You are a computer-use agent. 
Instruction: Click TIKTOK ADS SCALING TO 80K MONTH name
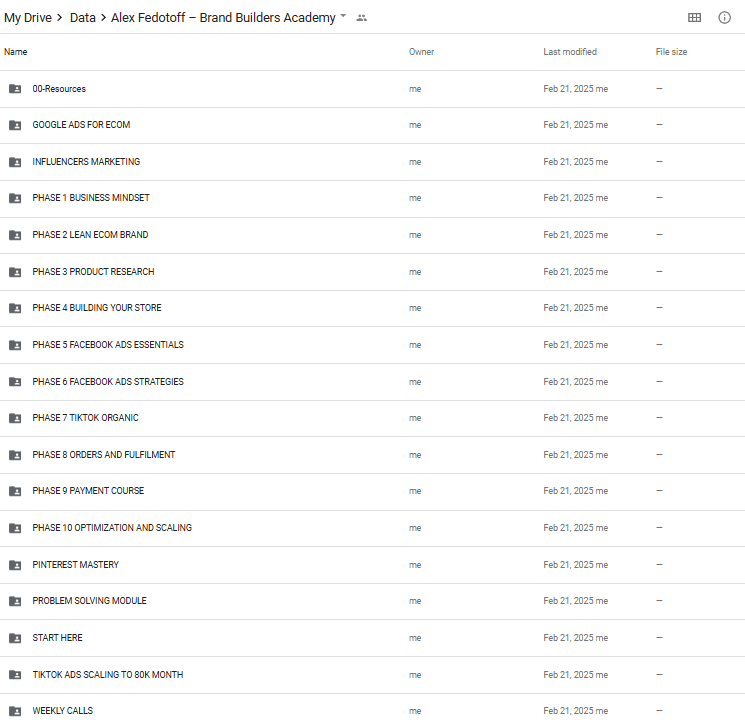tap(108, 675)
